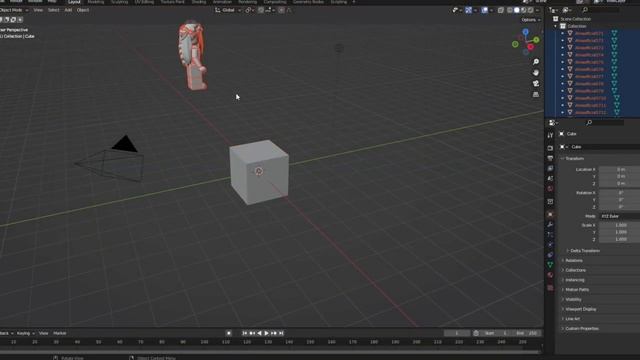Open the green Object Data properties tab
640x360 pixels.
[x=550, y=265]
